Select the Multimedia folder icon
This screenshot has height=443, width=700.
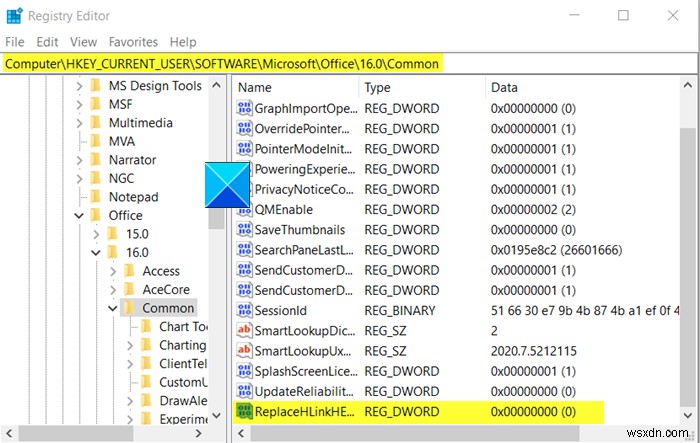[x=95, y=122]
